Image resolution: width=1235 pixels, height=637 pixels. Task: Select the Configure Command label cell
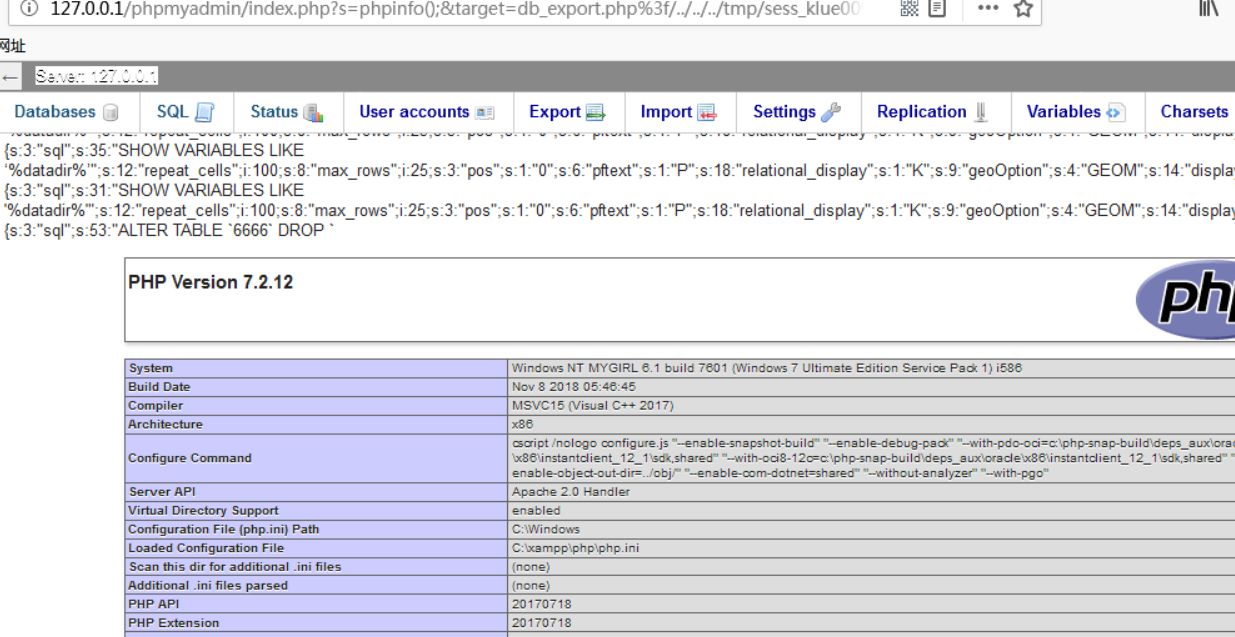tap(317, 458)
